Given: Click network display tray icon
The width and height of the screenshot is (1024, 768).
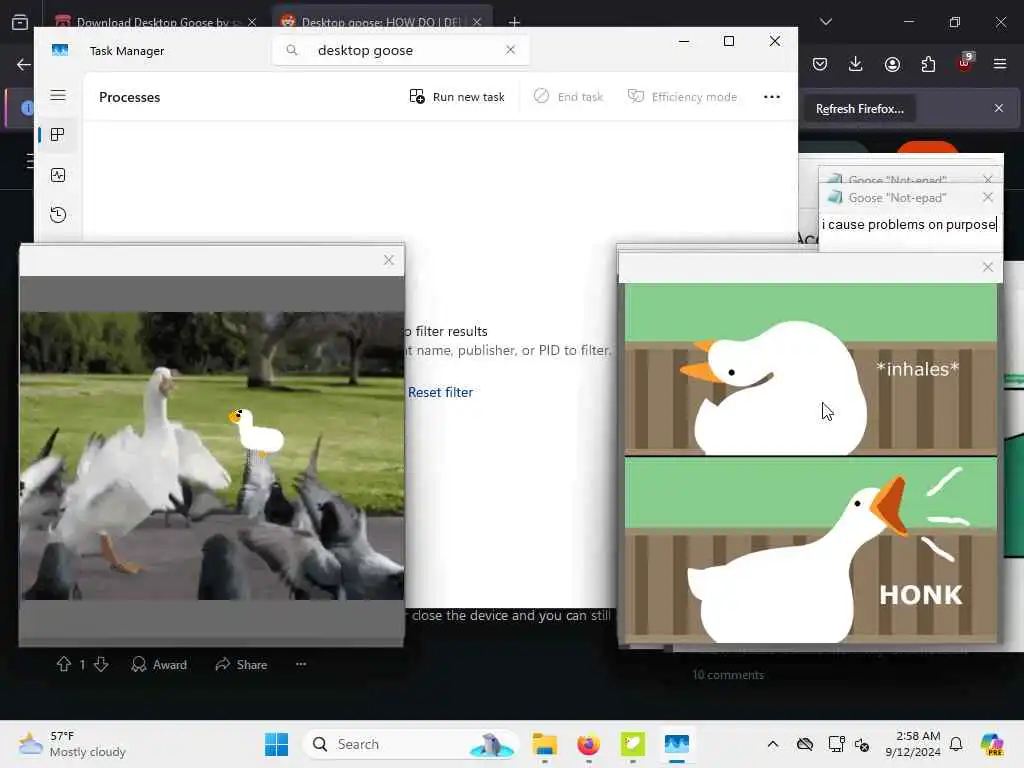Looking at the screenshot, I should click(x=836, y=744).
